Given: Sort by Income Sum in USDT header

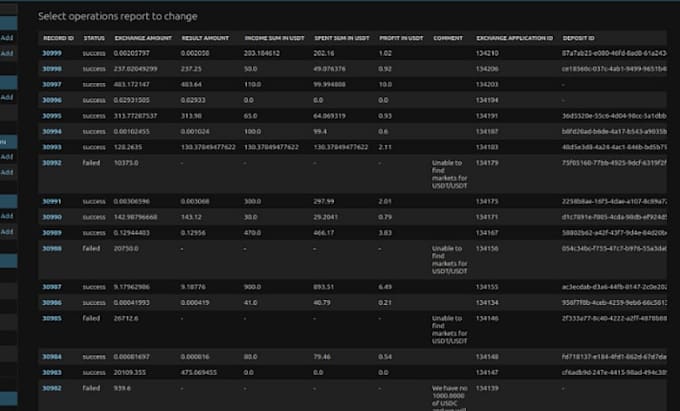Looking at the screenshot, I should click(275, 38).
